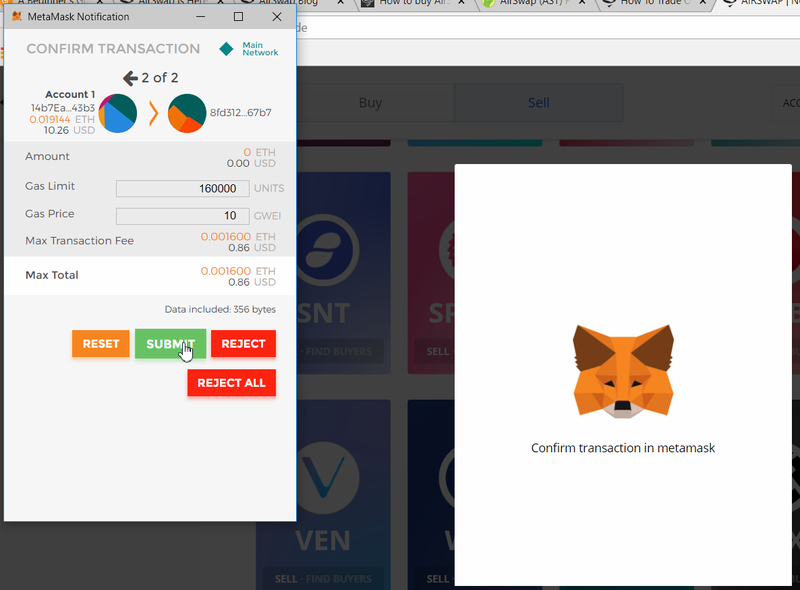Click the Max Total label
This screenshot has width=800, height=590.
point(52,275)
